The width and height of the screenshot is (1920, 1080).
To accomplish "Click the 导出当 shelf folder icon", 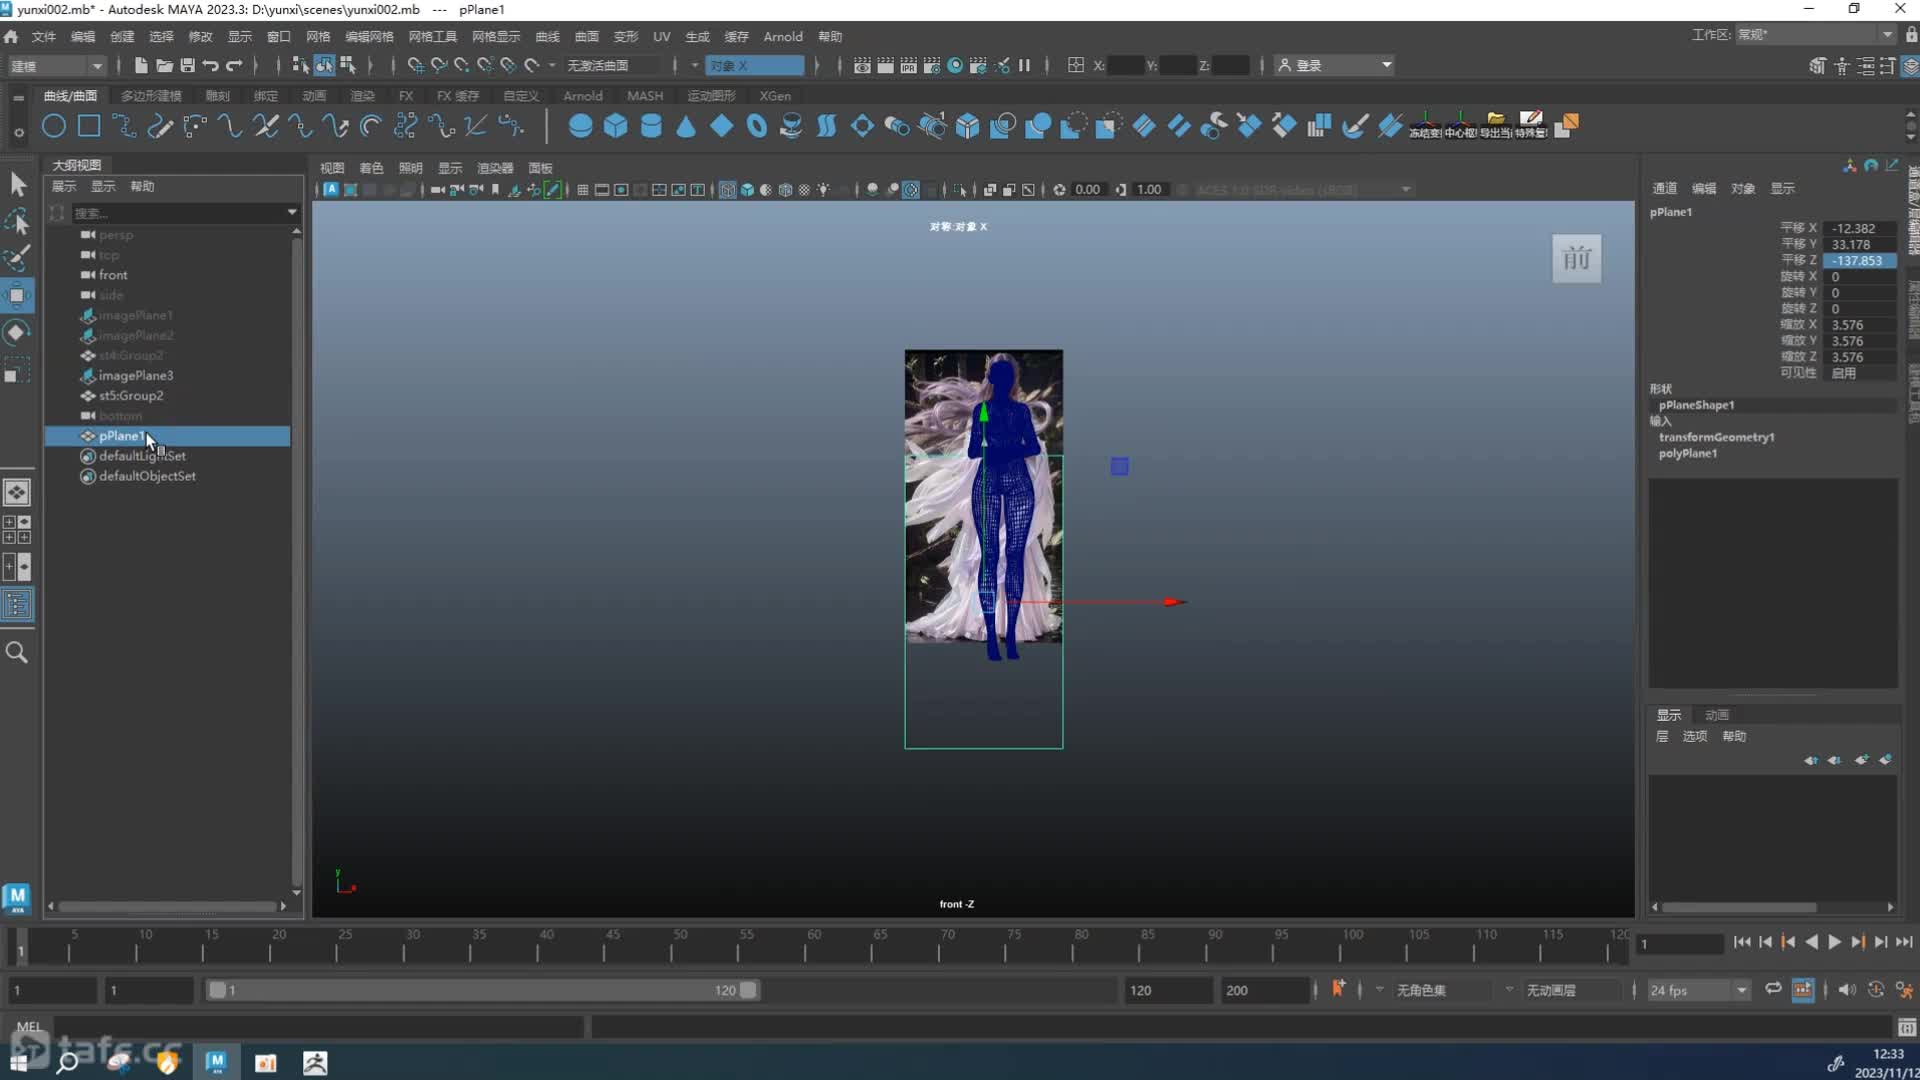I will [1495, 126].
